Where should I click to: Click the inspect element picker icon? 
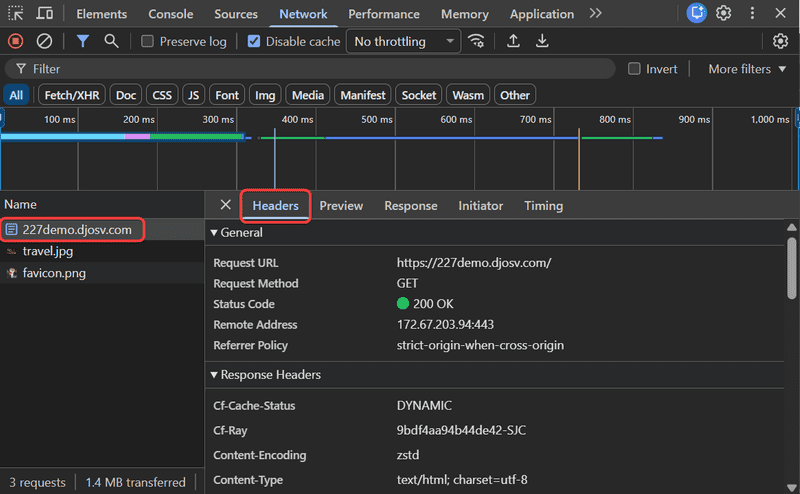(16, 14)
